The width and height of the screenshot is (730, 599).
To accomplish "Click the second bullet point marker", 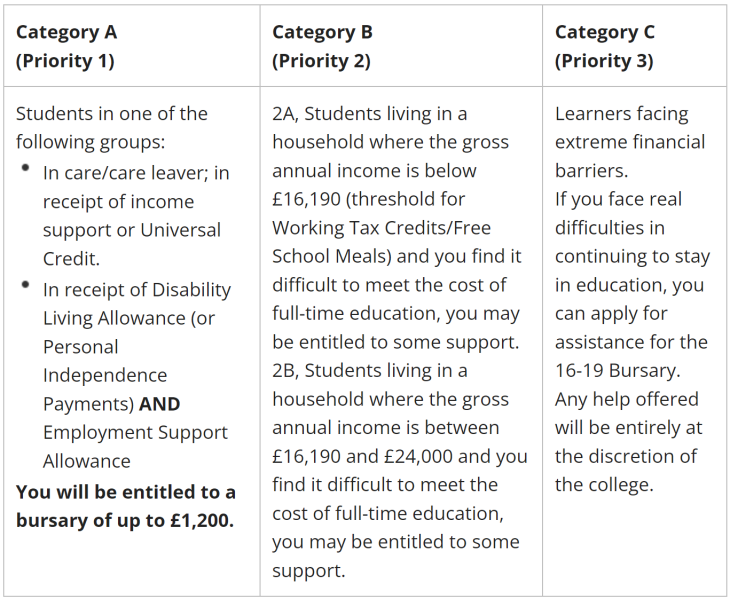I will click(x=25, y=286).
